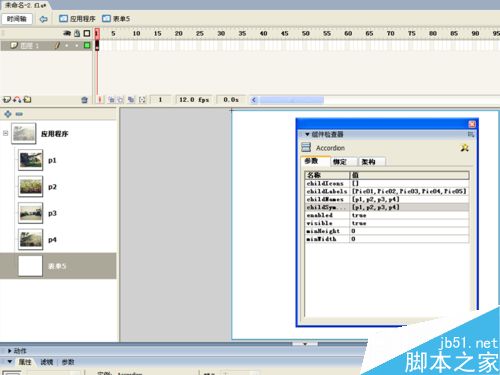Toggle lock dot of layer 1
This screenshot has height=375, width=500.
tap(77, 45)
